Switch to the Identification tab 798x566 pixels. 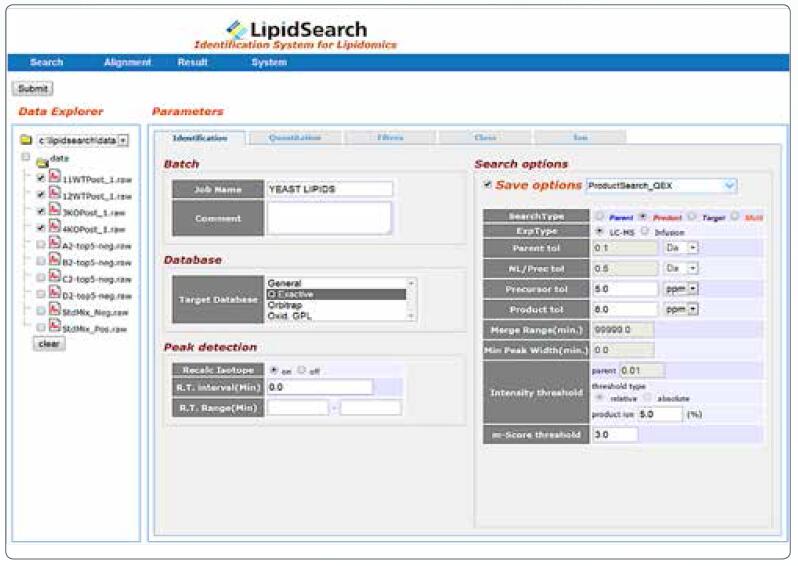(x=200, y=138)
